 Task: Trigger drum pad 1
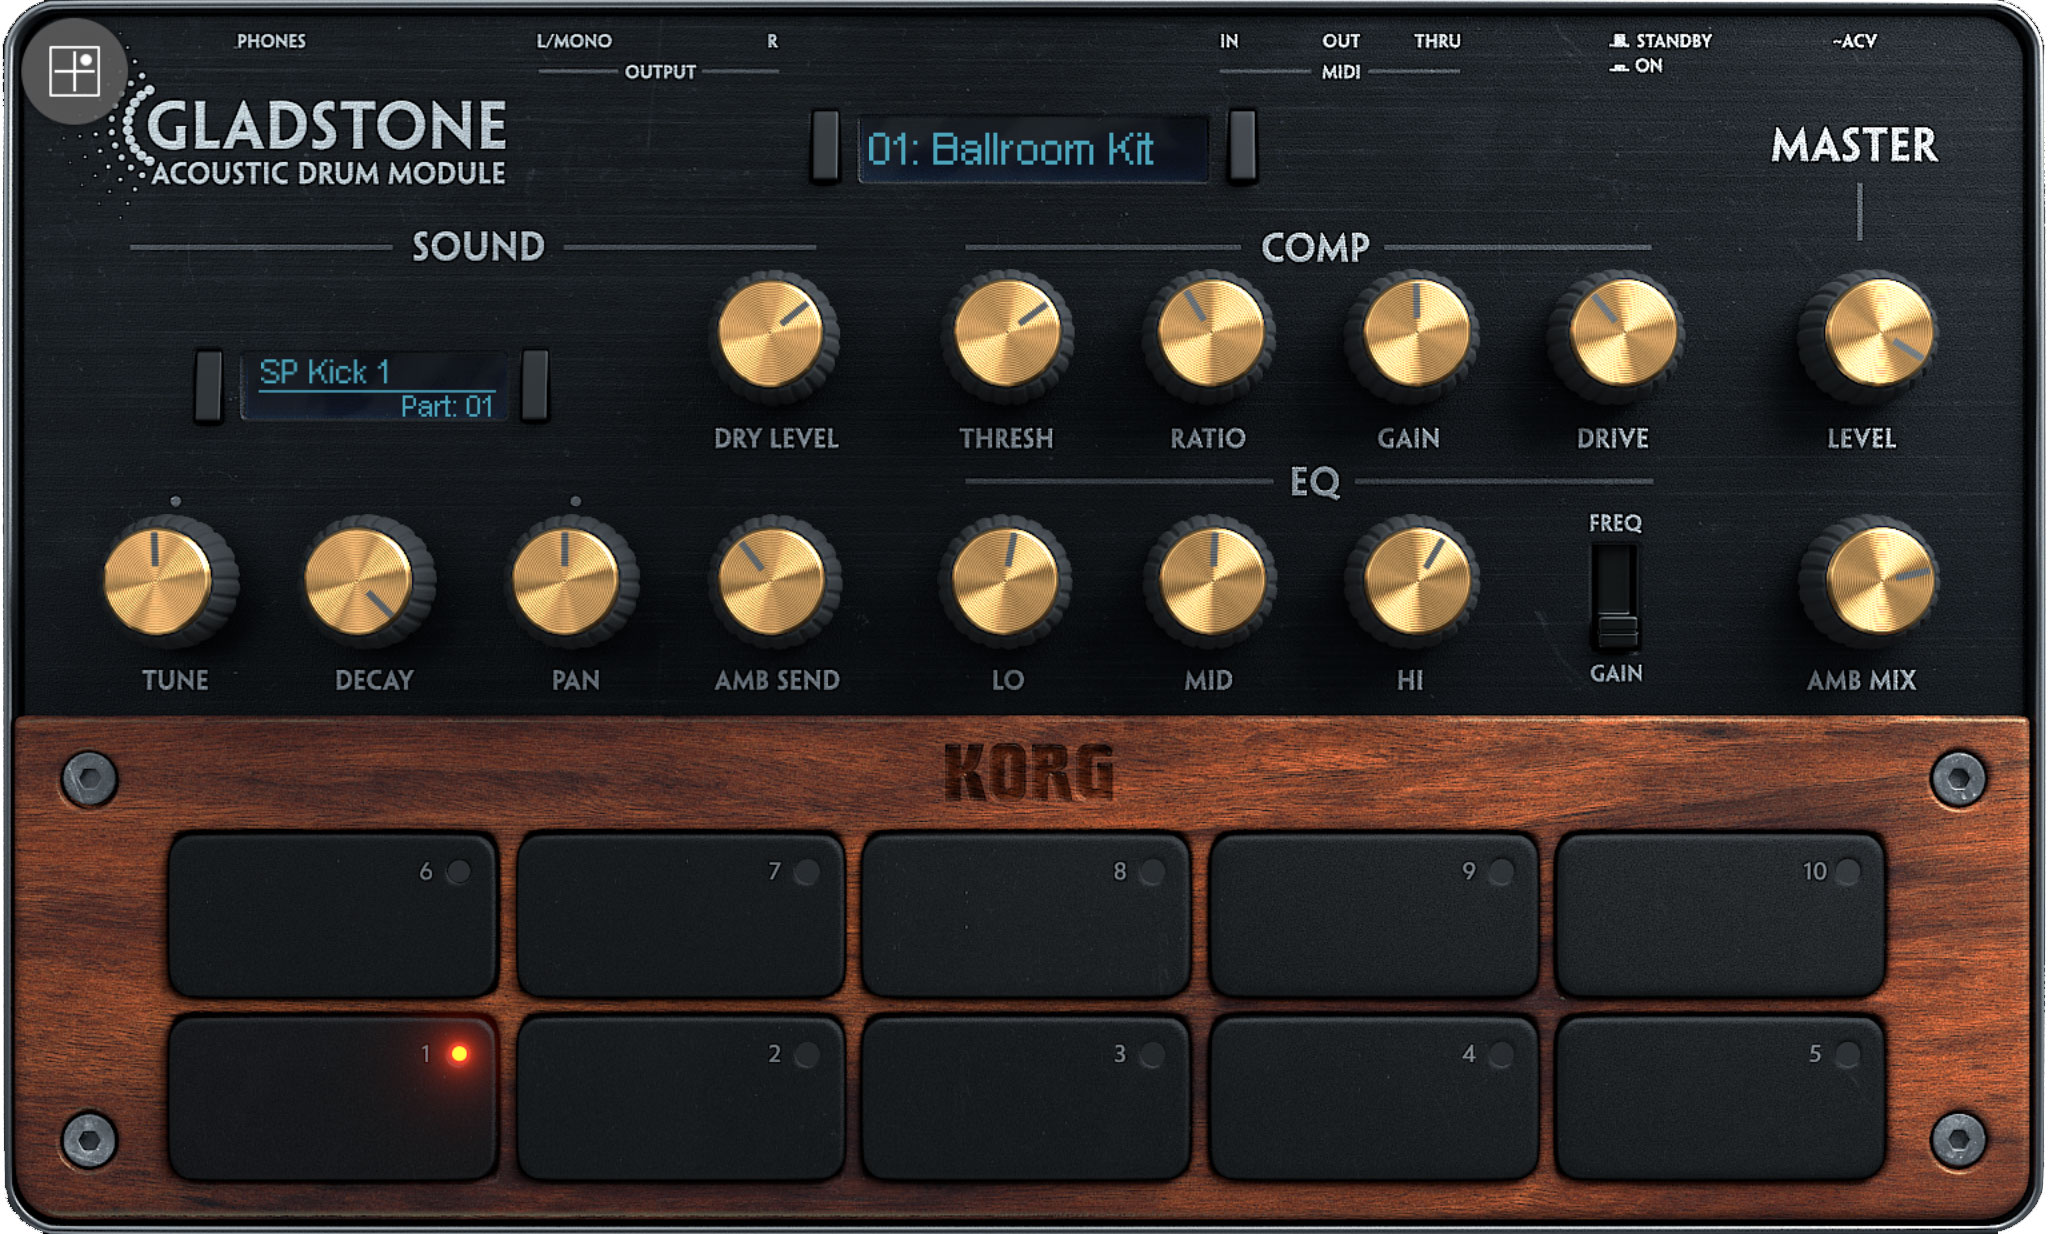pyautogui.click(x=333, y=1097)
